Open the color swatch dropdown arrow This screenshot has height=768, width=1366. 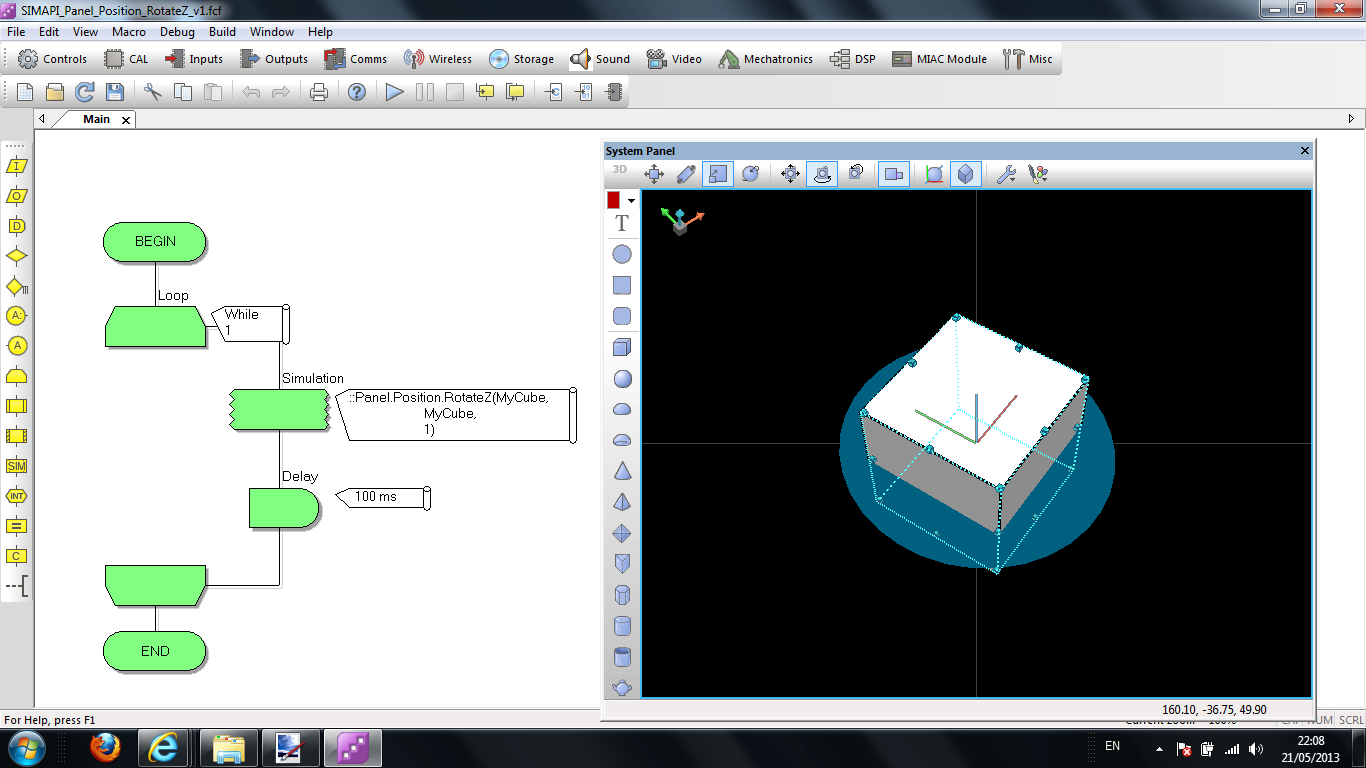(631, 201)
